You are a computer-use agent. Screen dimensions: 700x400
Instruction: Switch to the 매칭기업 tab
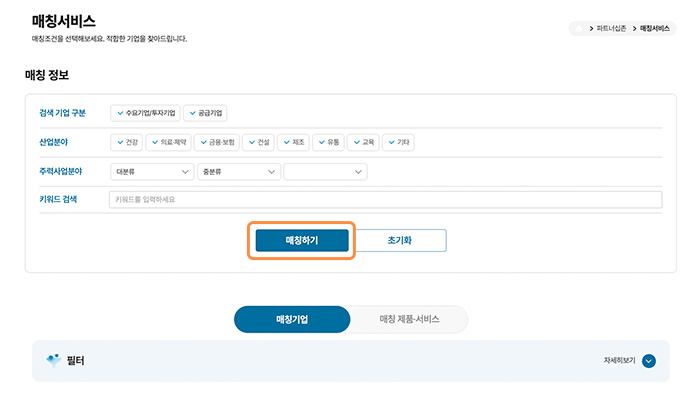point(292,319)
